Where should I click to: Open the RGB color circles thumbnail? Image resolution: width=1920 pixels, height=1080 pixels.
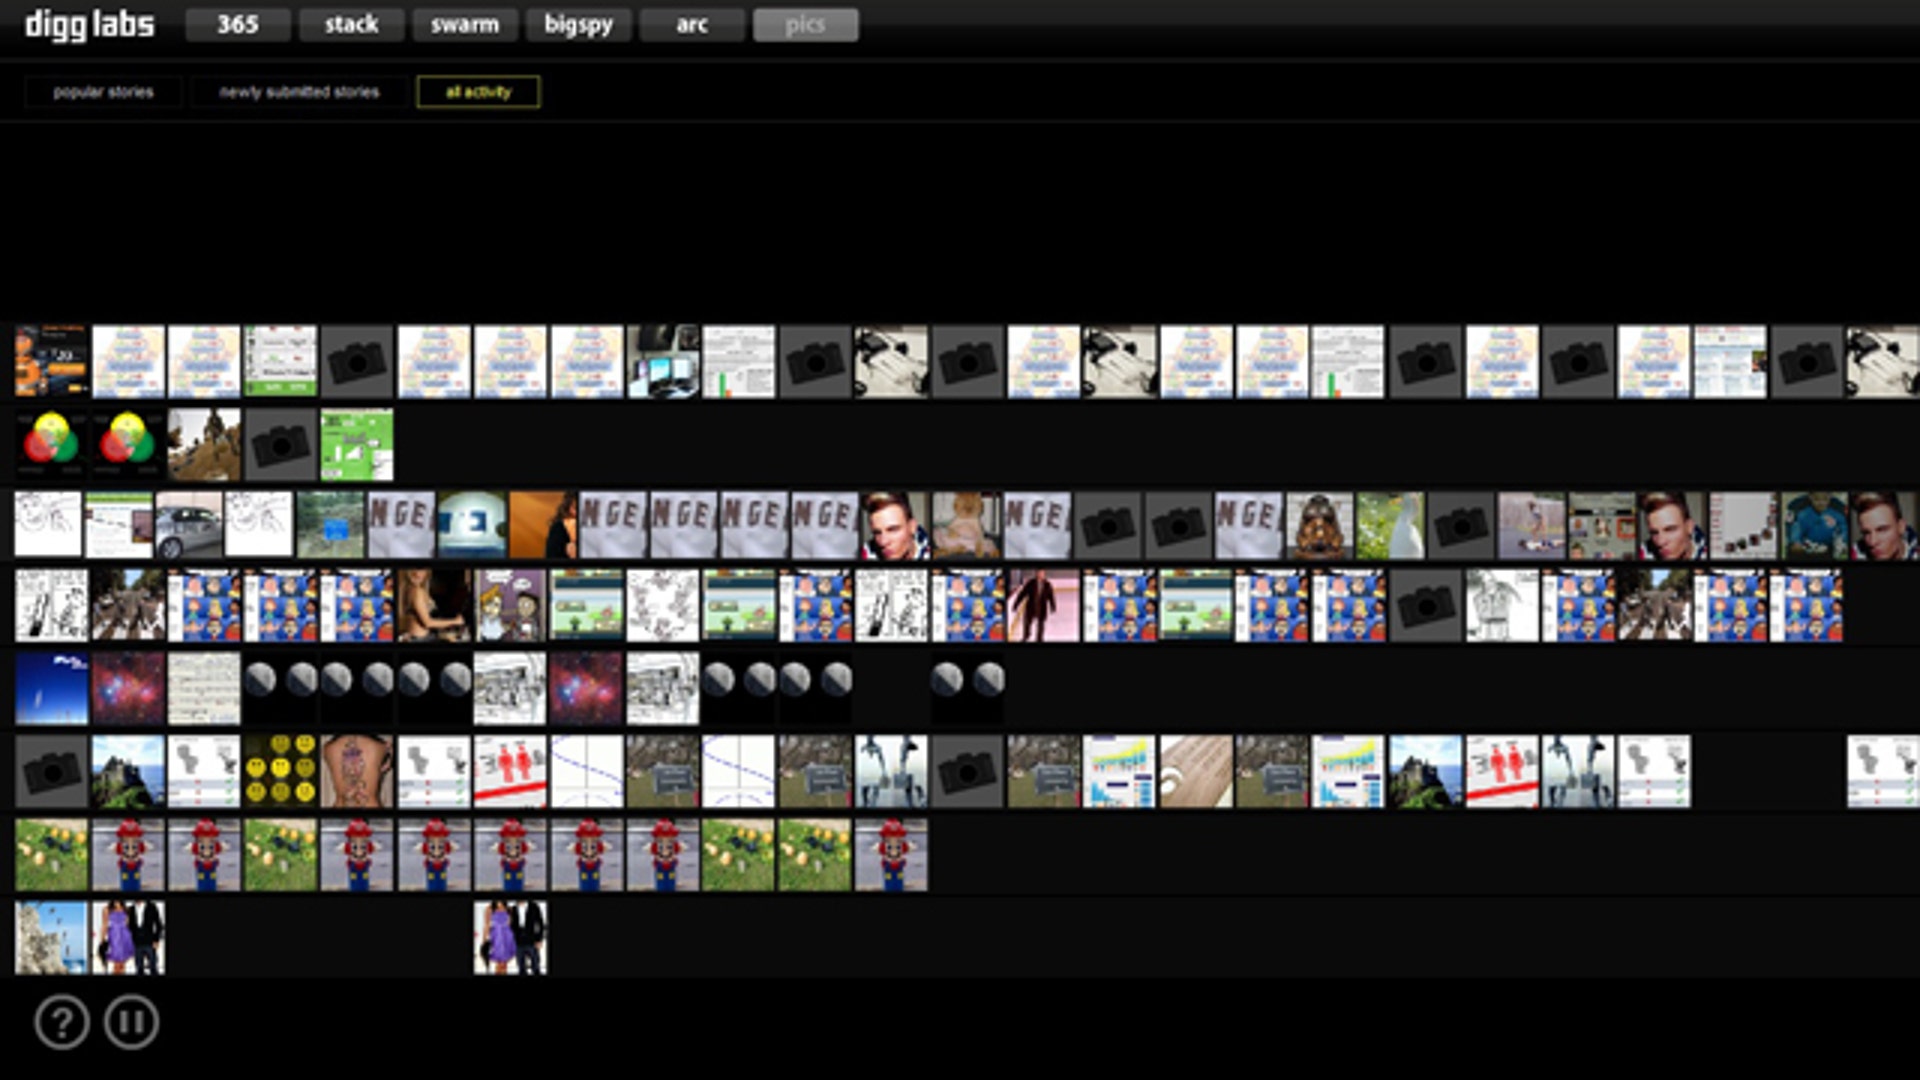click(x=51, y=444)
